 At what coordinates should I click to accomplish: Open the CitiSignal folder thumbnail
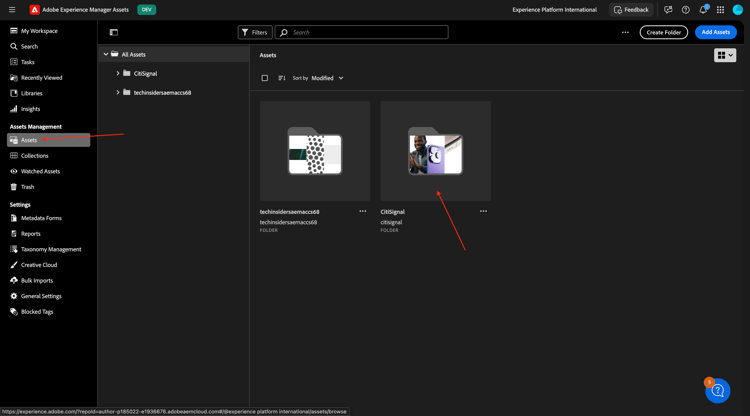[x=435, y=151]
